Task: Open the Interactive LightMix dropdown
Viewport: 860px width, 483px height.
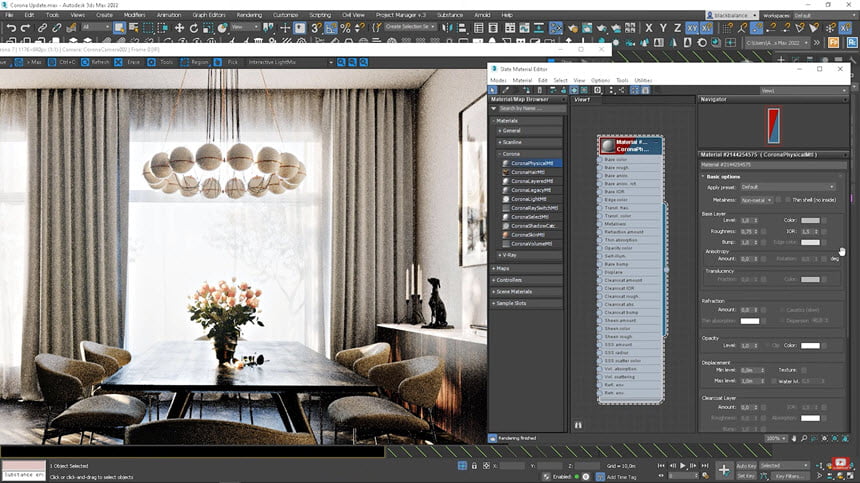Action: pos(290,62)
